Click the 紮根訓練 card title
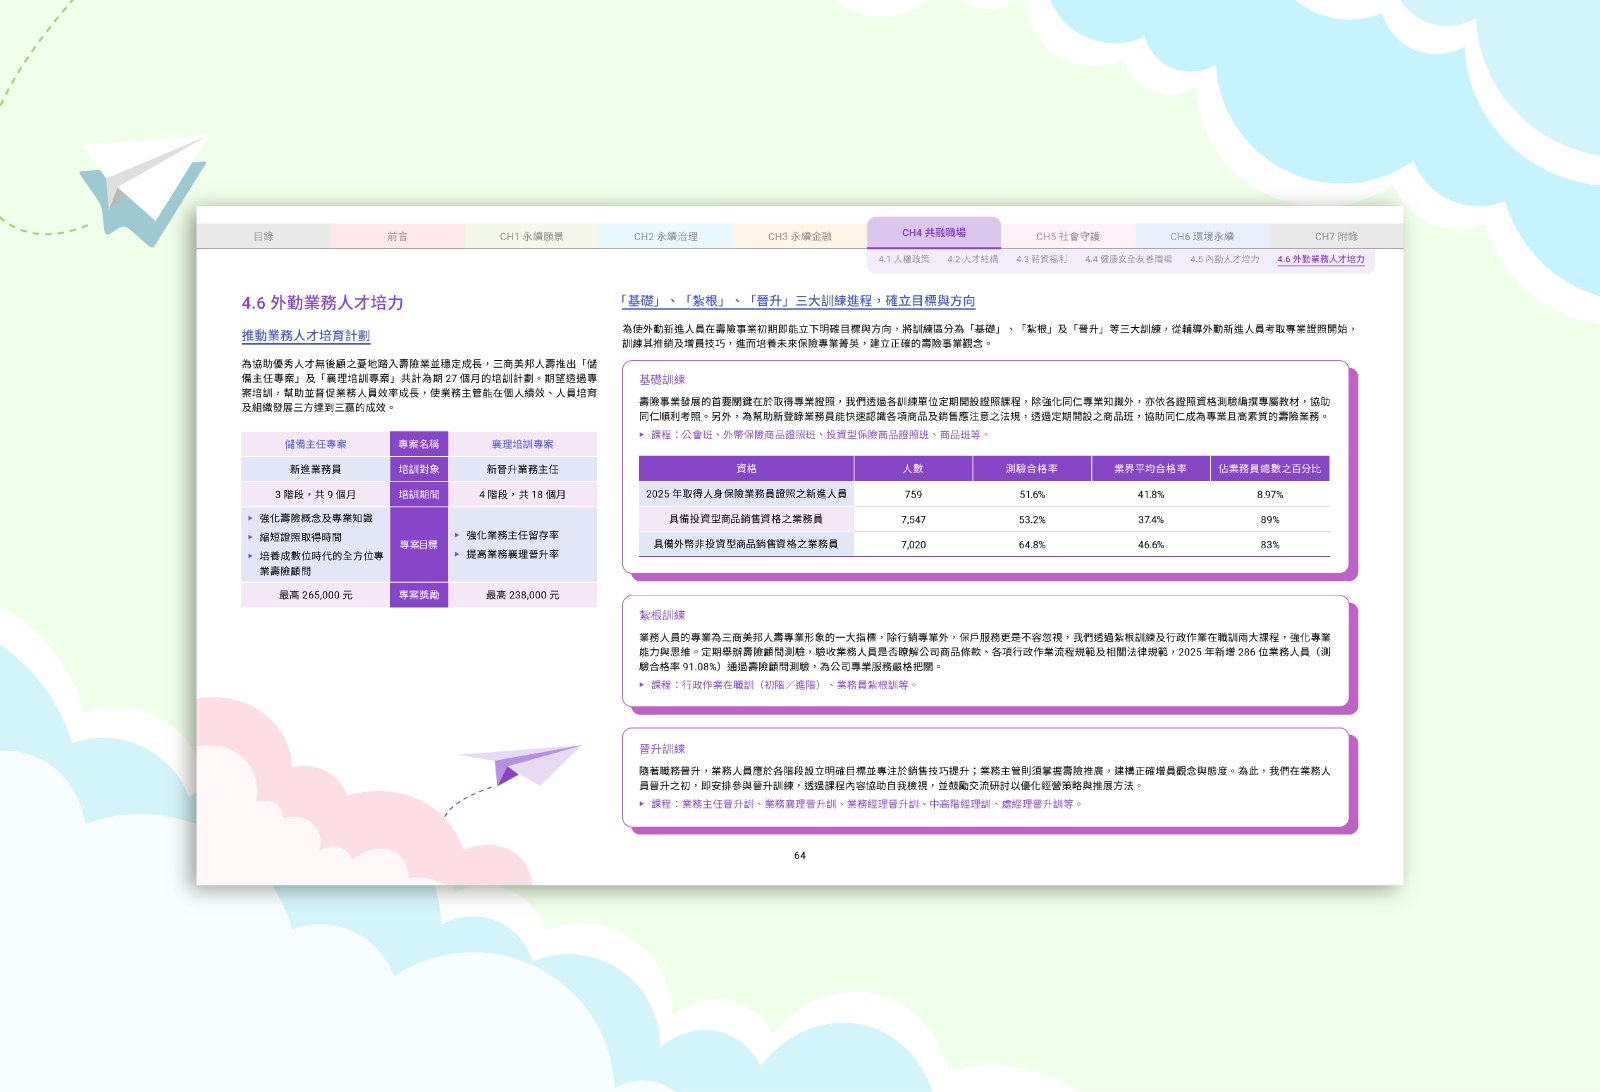1600x1092 pixels. coord(662,615)
